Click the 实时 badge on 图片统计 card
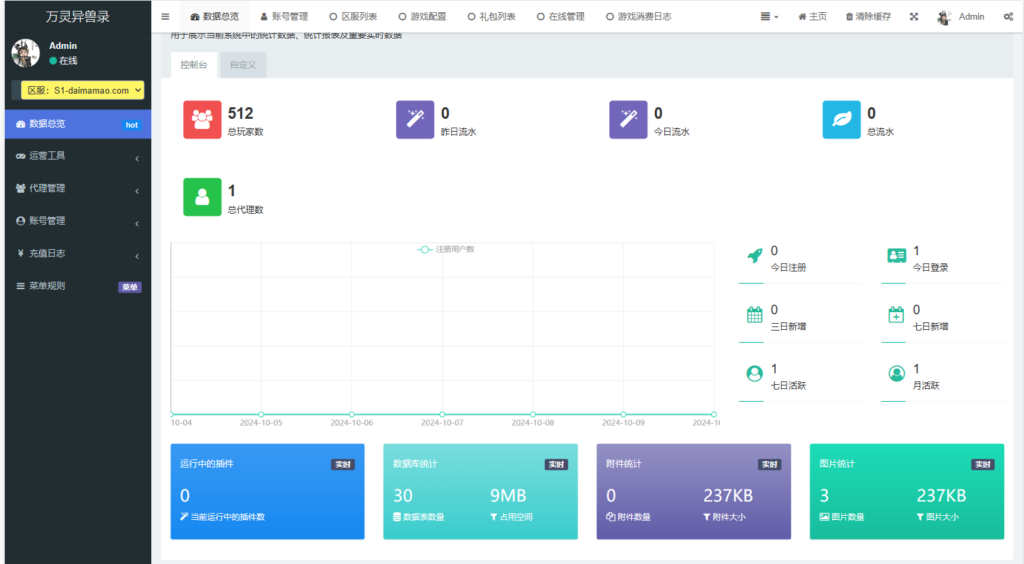Viewport: 1024px width, 564px height. [983, 465]
